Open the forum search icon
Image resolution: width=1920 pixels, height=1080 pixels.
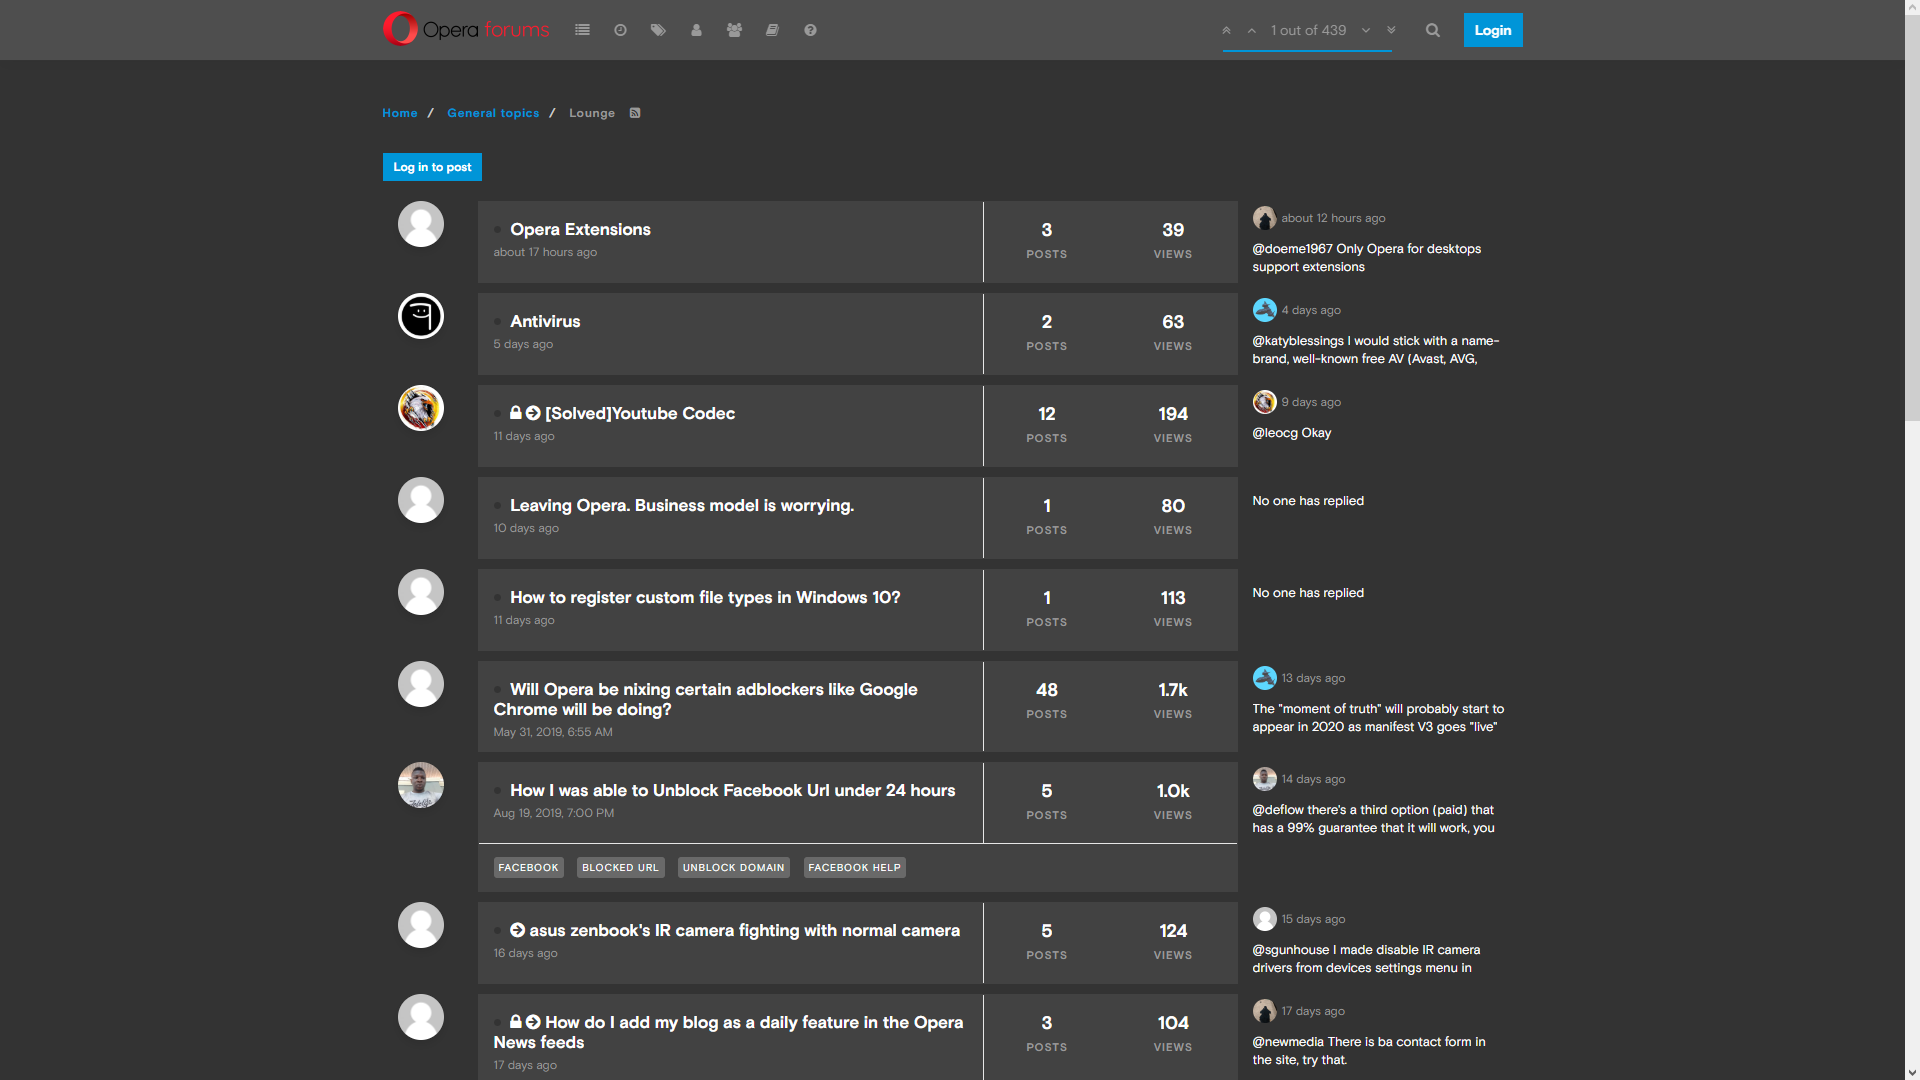1432,30
